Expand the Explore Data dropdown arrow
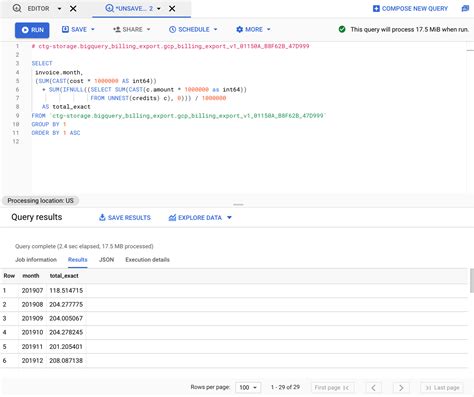 (x=229, y=218)
